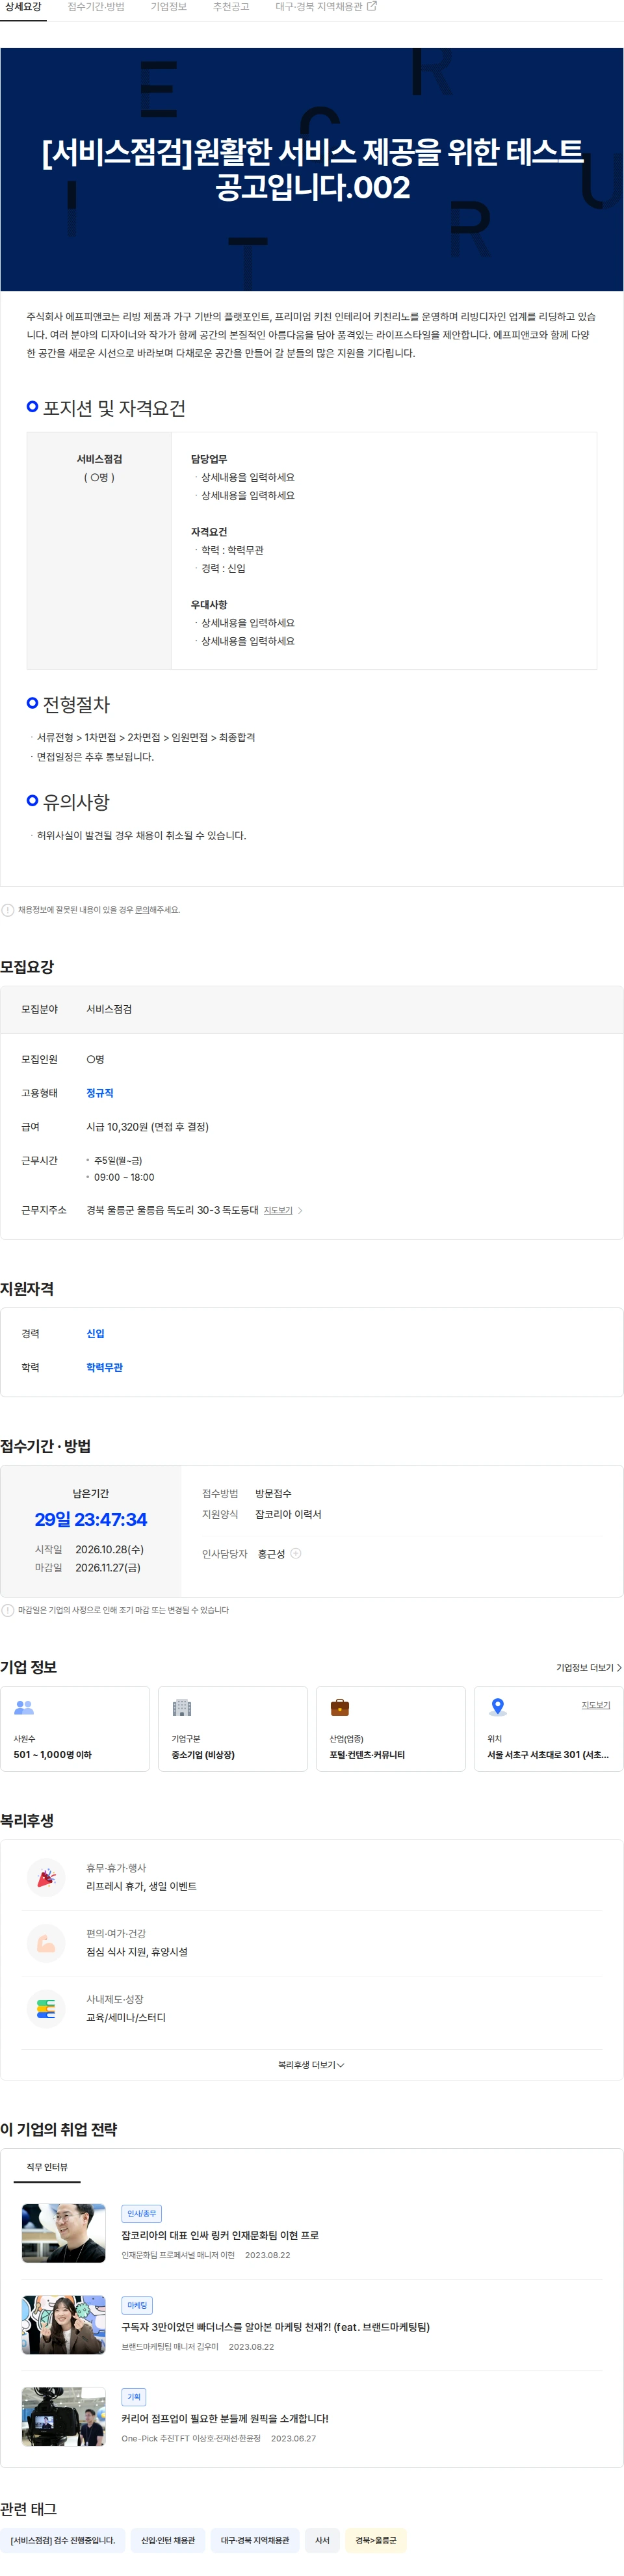Image resolution: width=624 pixels, height=2576 pixels.
Task: Open article 잡코리아의 대표 인싸 링커
Action: coord(220,2235)
